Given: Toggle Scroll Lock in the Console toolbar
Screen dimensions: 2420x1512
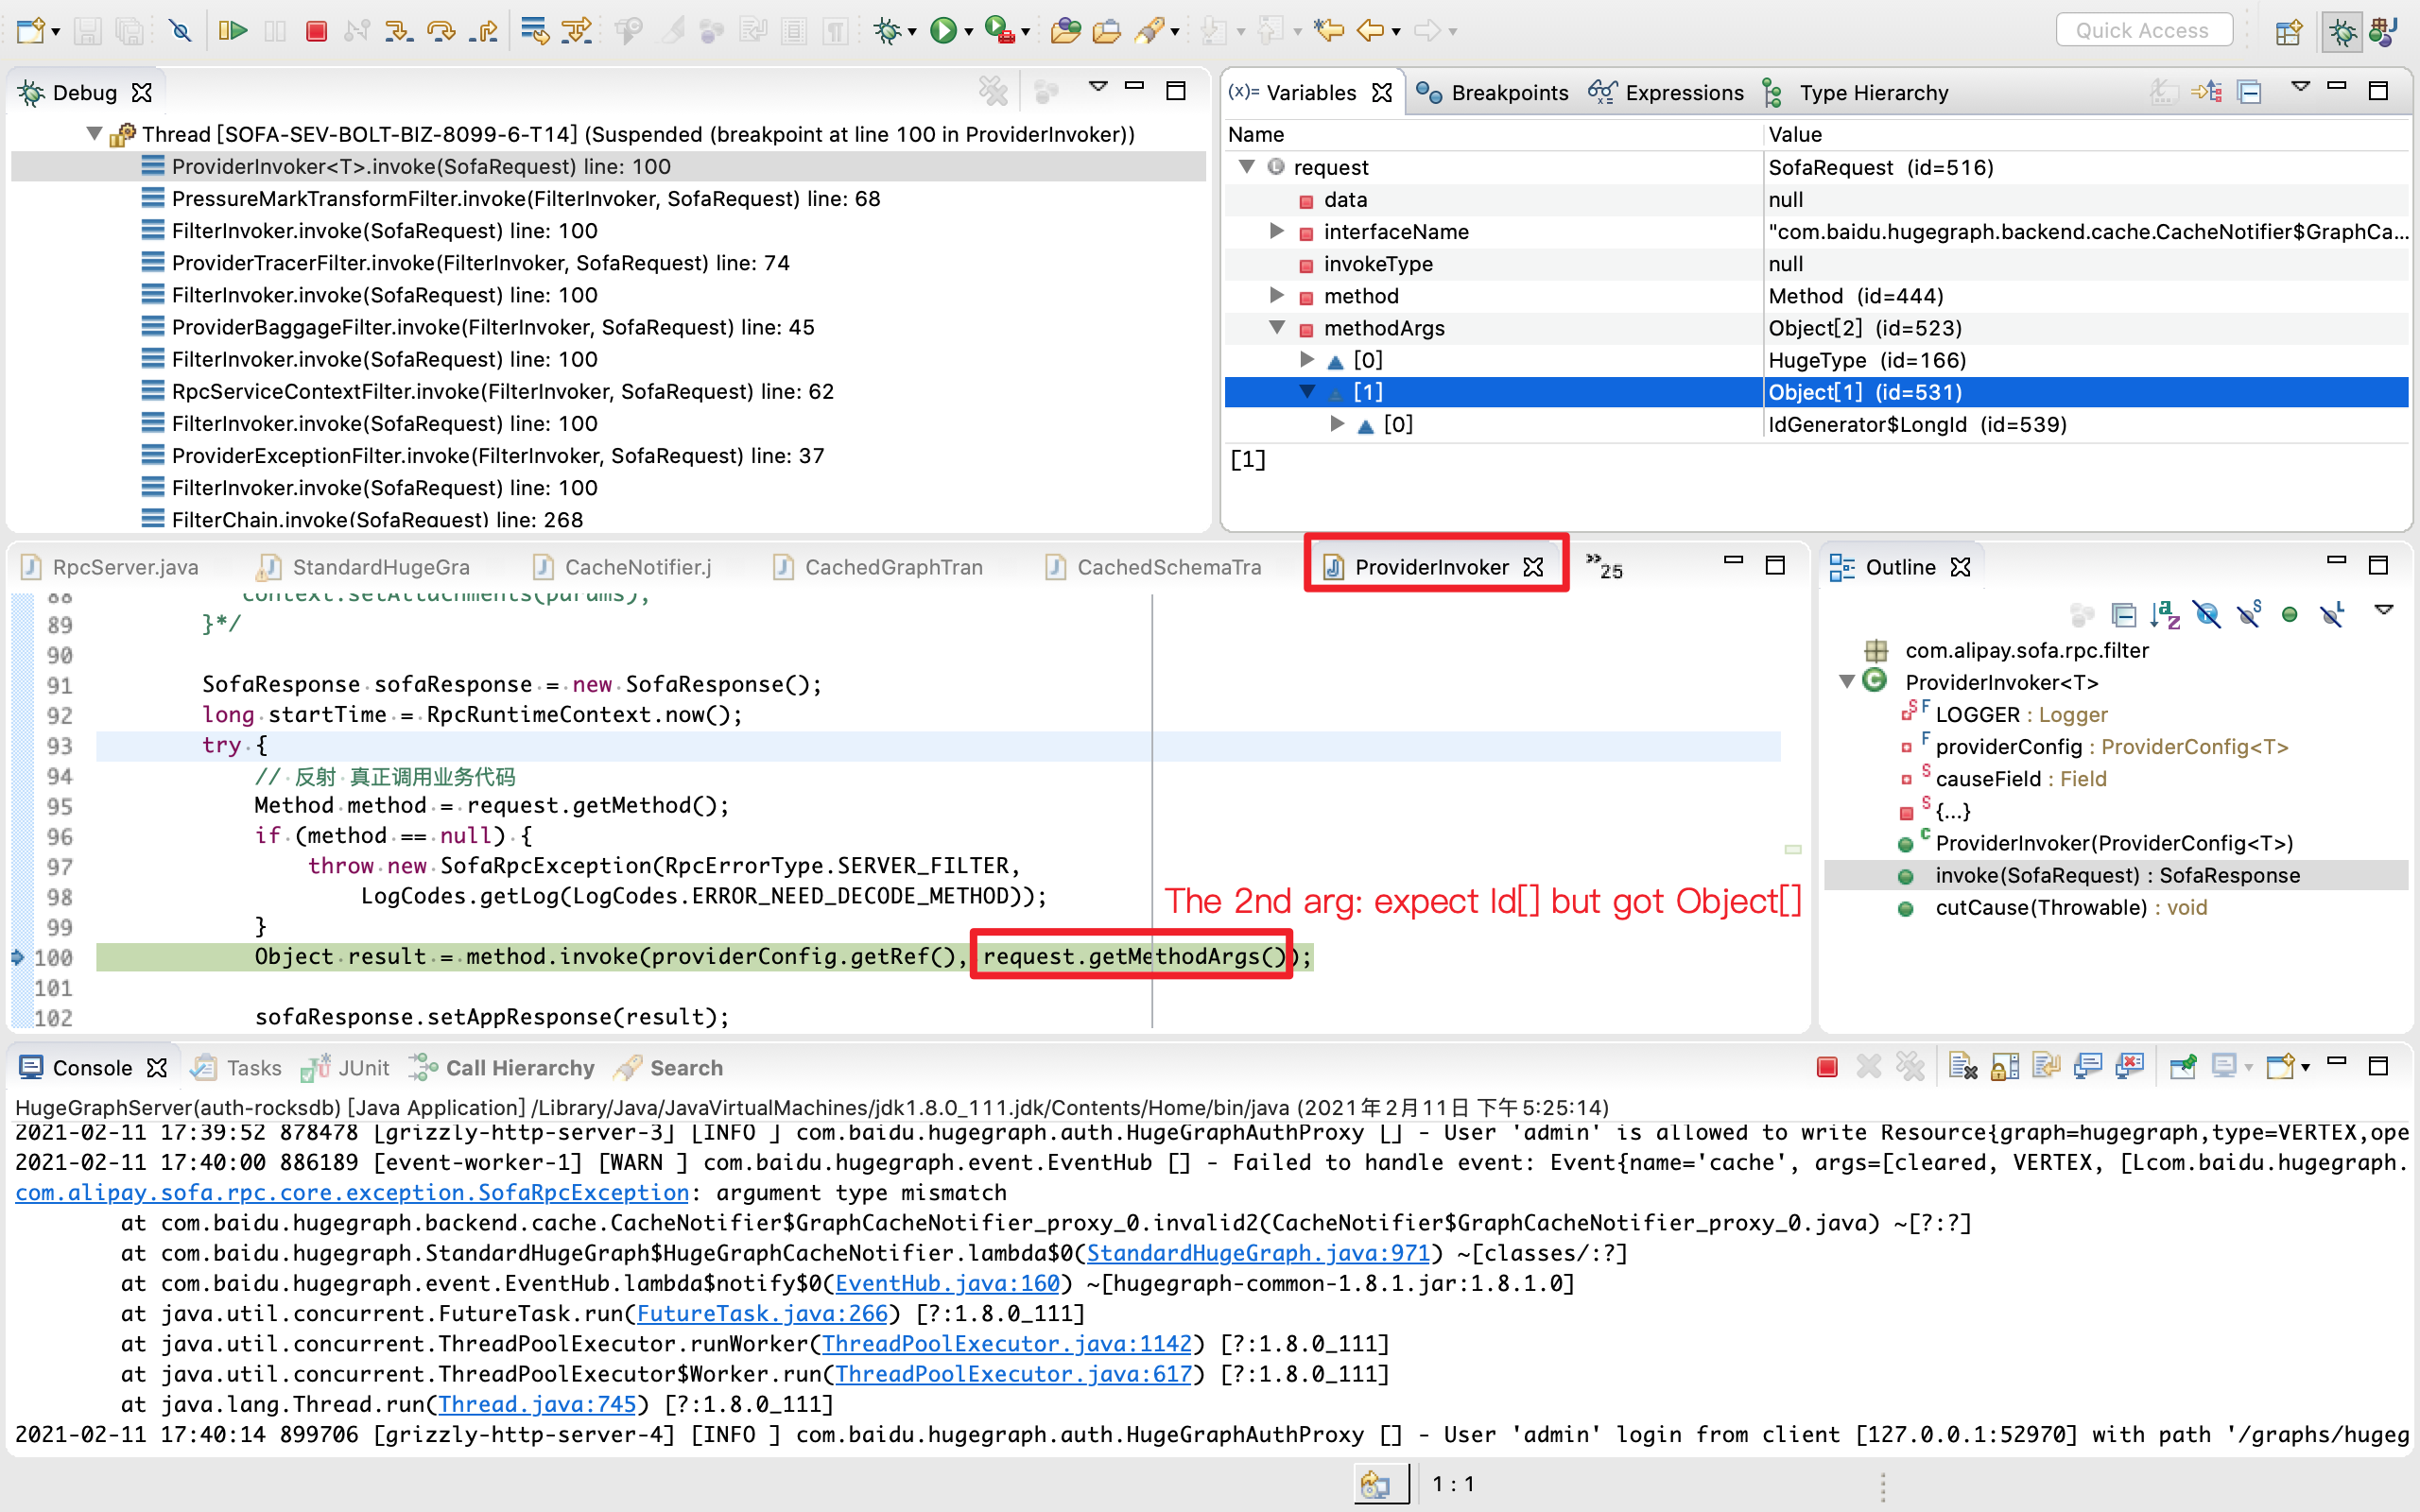Looking at the screenshot, I should [x=2004, y=1068].
